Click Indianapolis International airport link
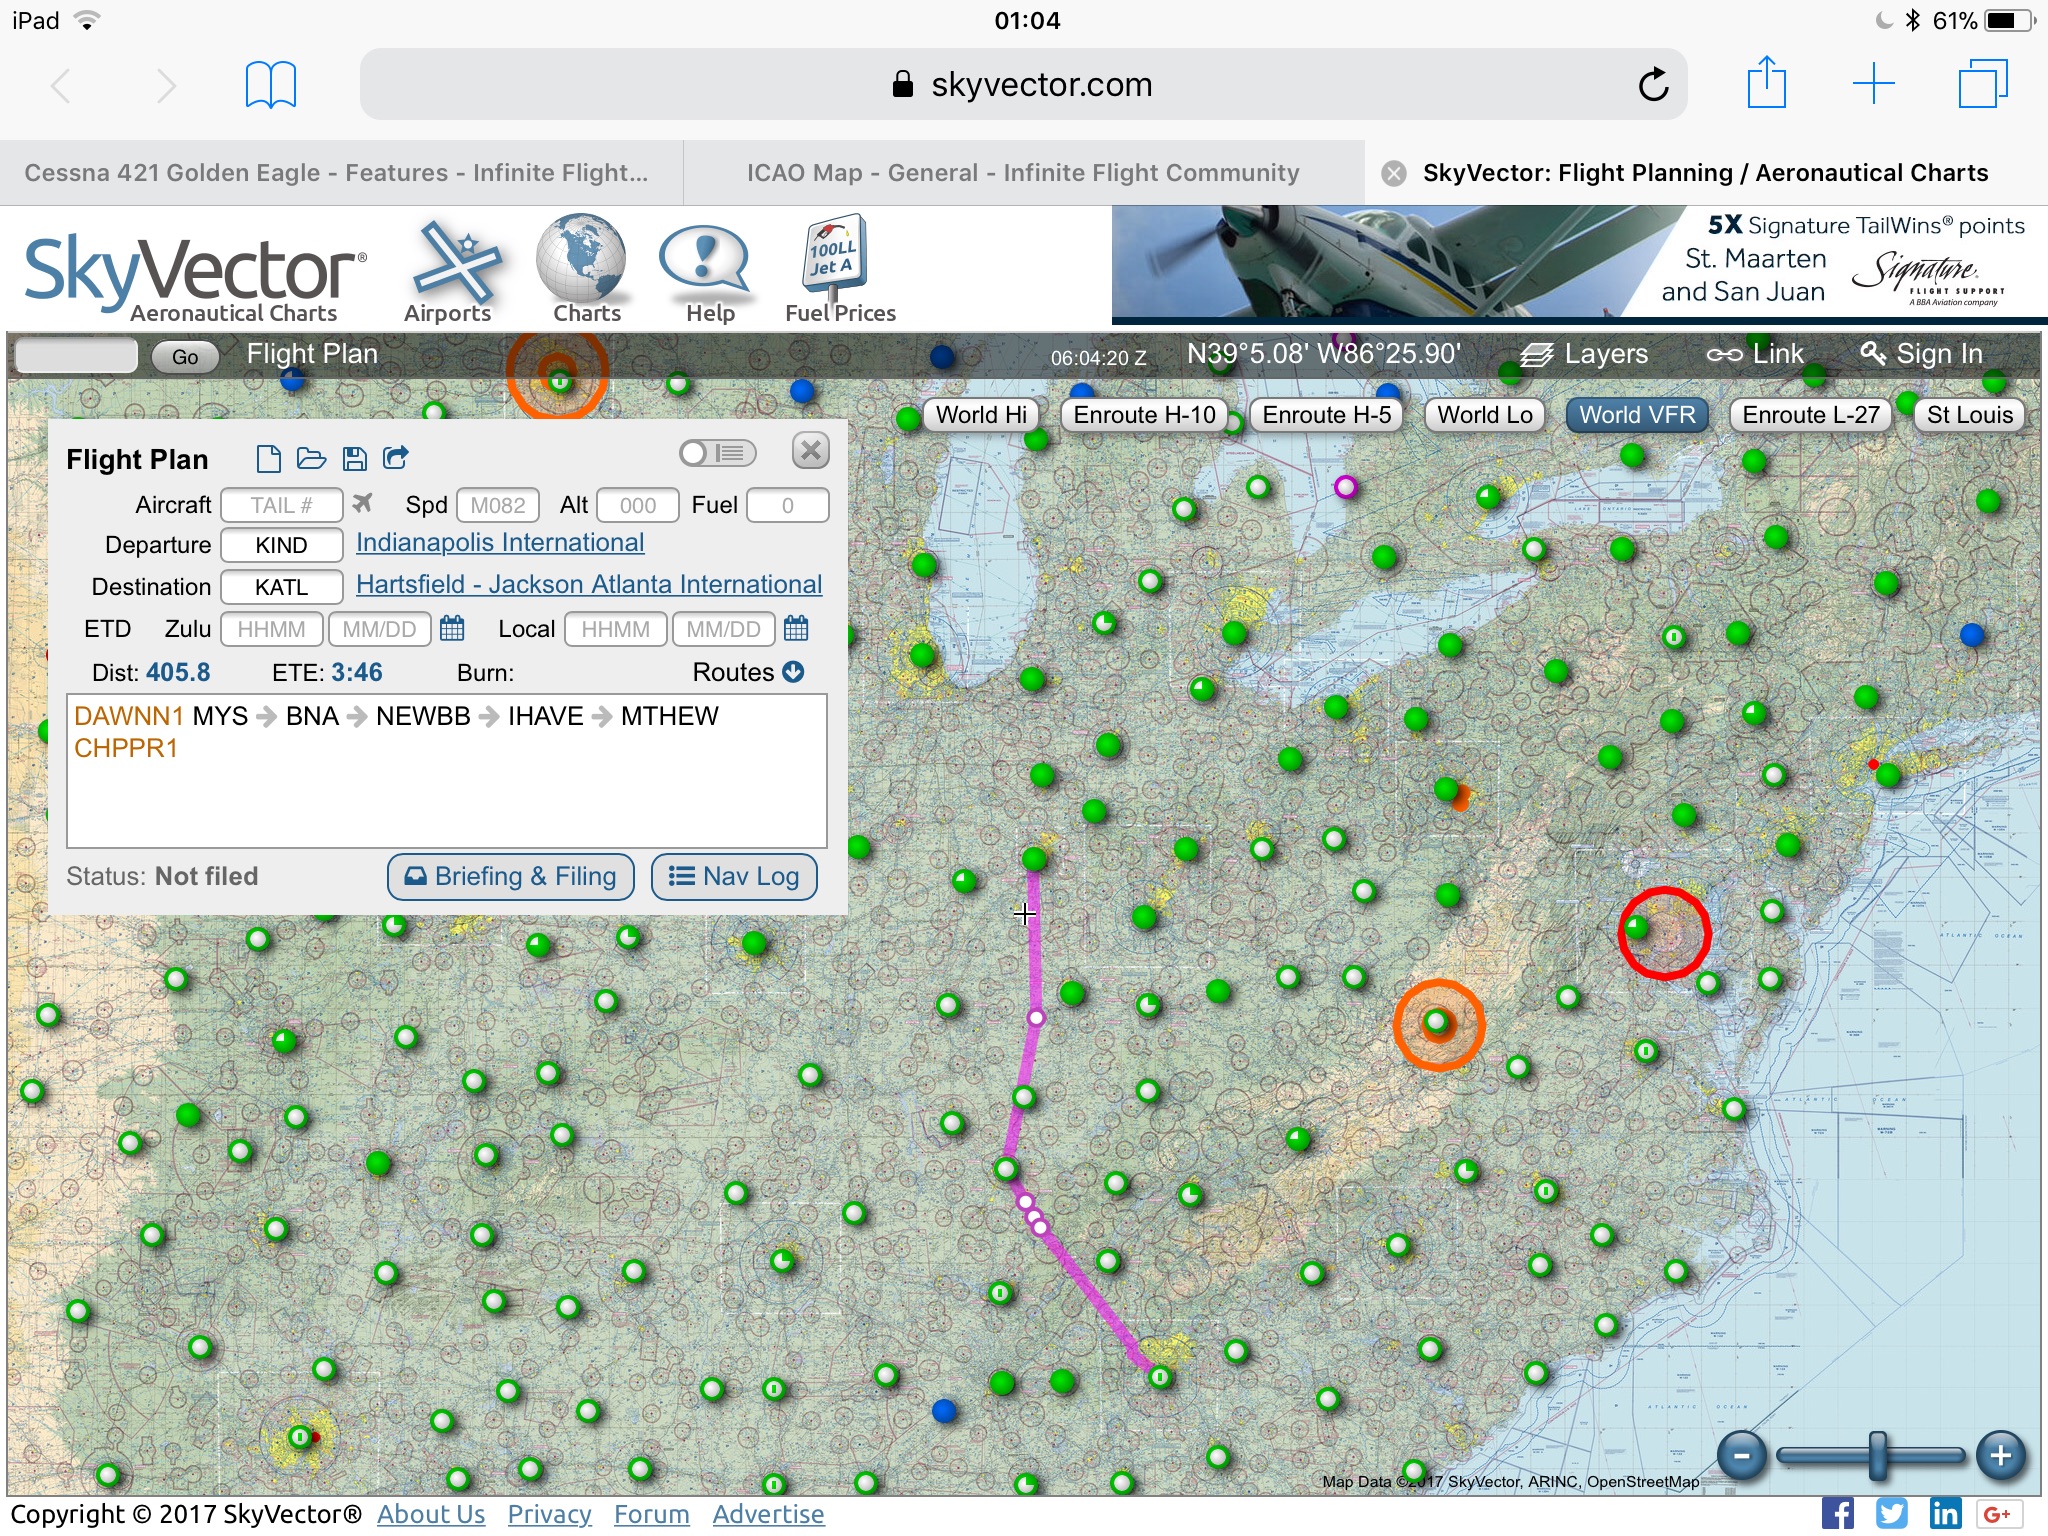 coord(499,542)
